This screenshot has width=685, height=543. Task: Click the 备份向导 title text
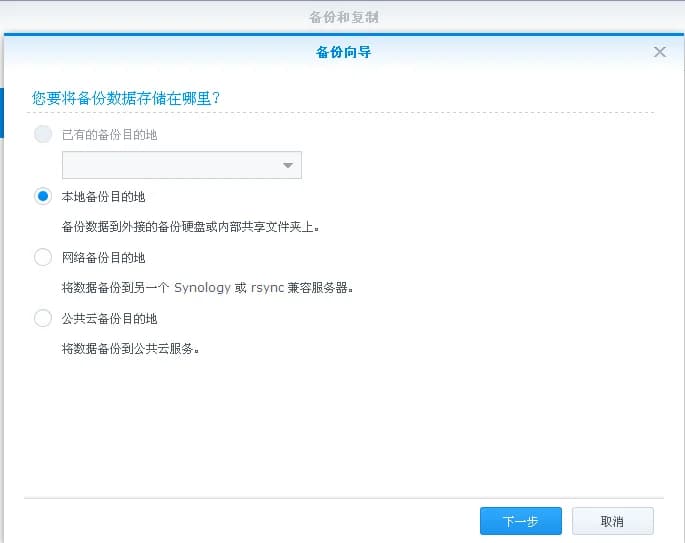343,52
